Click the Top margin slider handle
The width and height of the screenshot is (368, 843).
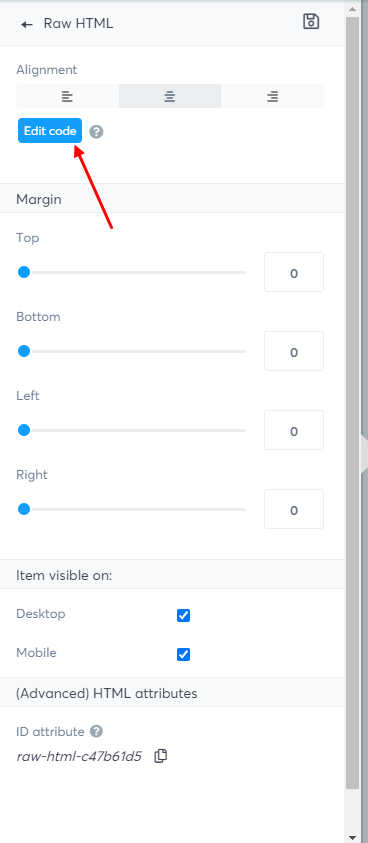pos(24,272)
